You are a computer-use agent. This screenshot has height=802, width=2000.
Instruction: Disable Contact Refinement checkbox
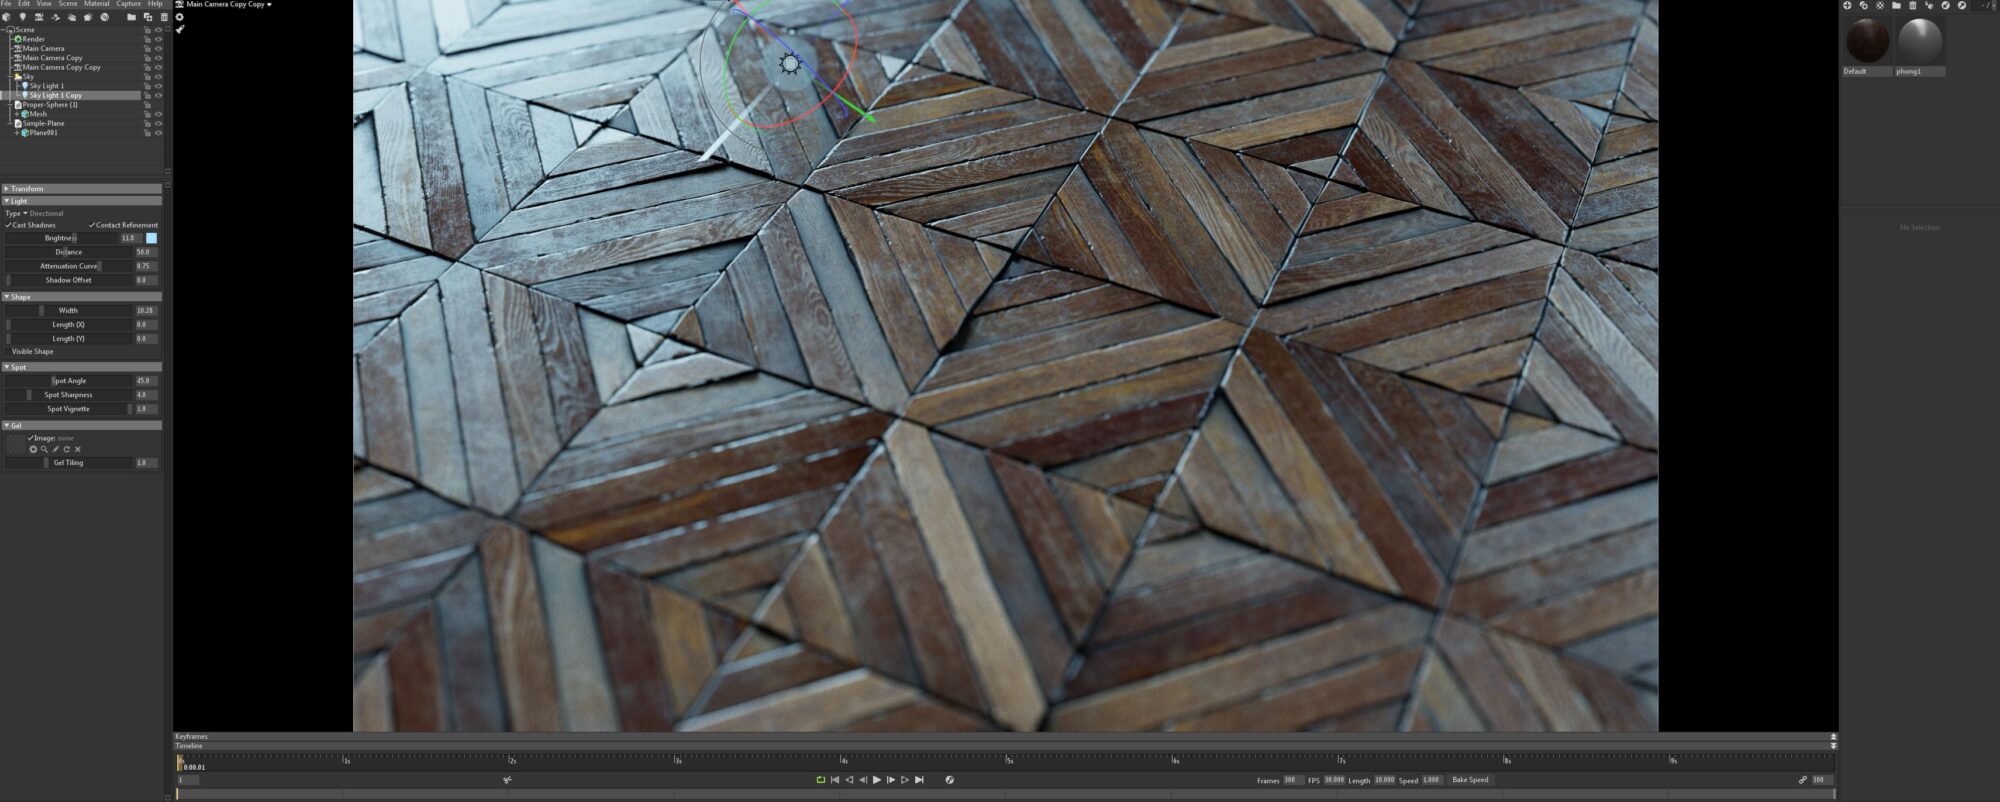92,225
